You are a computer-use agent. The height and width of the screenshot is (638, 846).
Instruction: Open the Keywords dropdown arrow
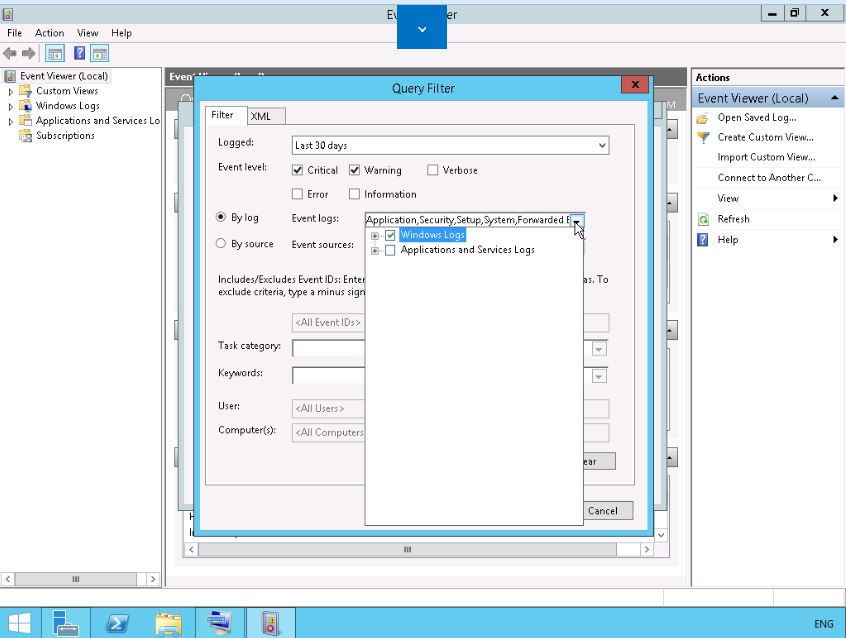(x=599, y=376)
